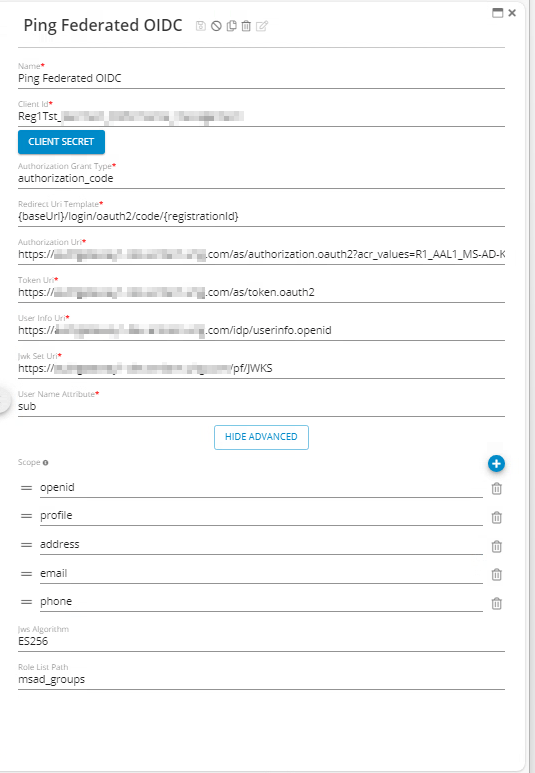Remove the profile scope with trash icon
This screenshot has width=535, height=773.
click(x=497, y=517)
